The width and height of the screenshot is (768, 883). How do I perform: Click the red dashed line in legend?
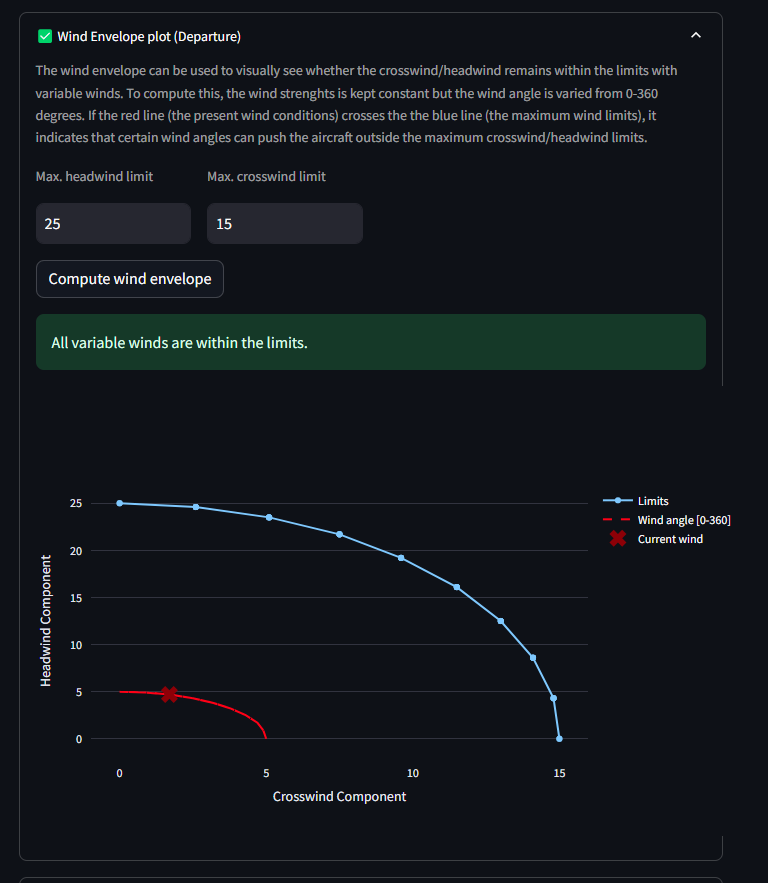click(617, 520)
